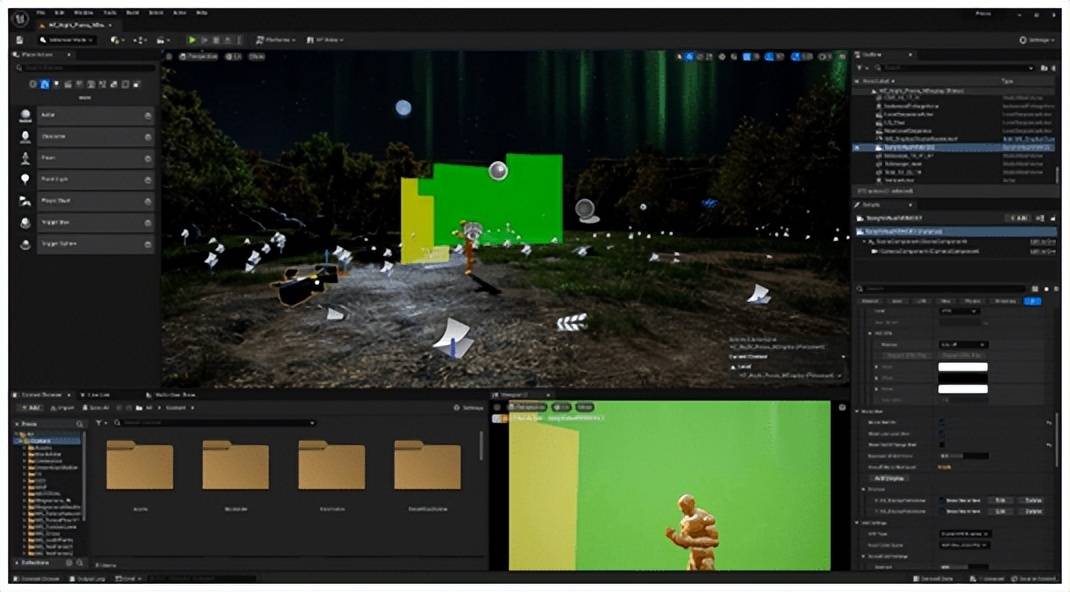Toggle visibility of the selected Outliner row
Screen dimensions: 1070x592
click(857, 147)
